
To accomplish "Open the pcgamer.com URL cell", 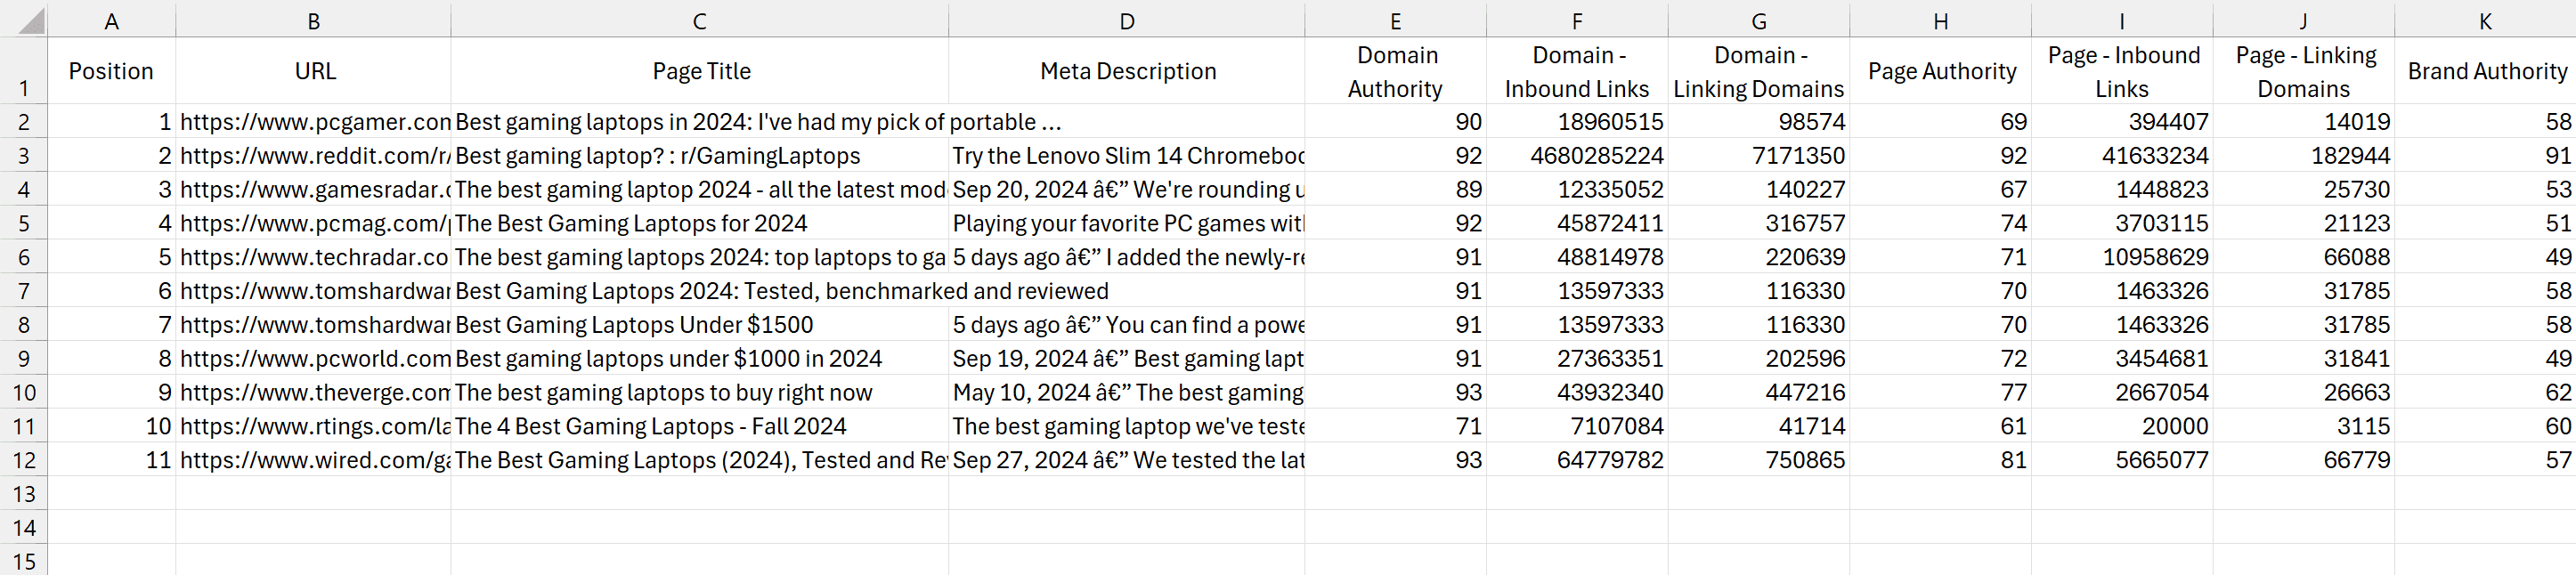I will pos(314,122).
